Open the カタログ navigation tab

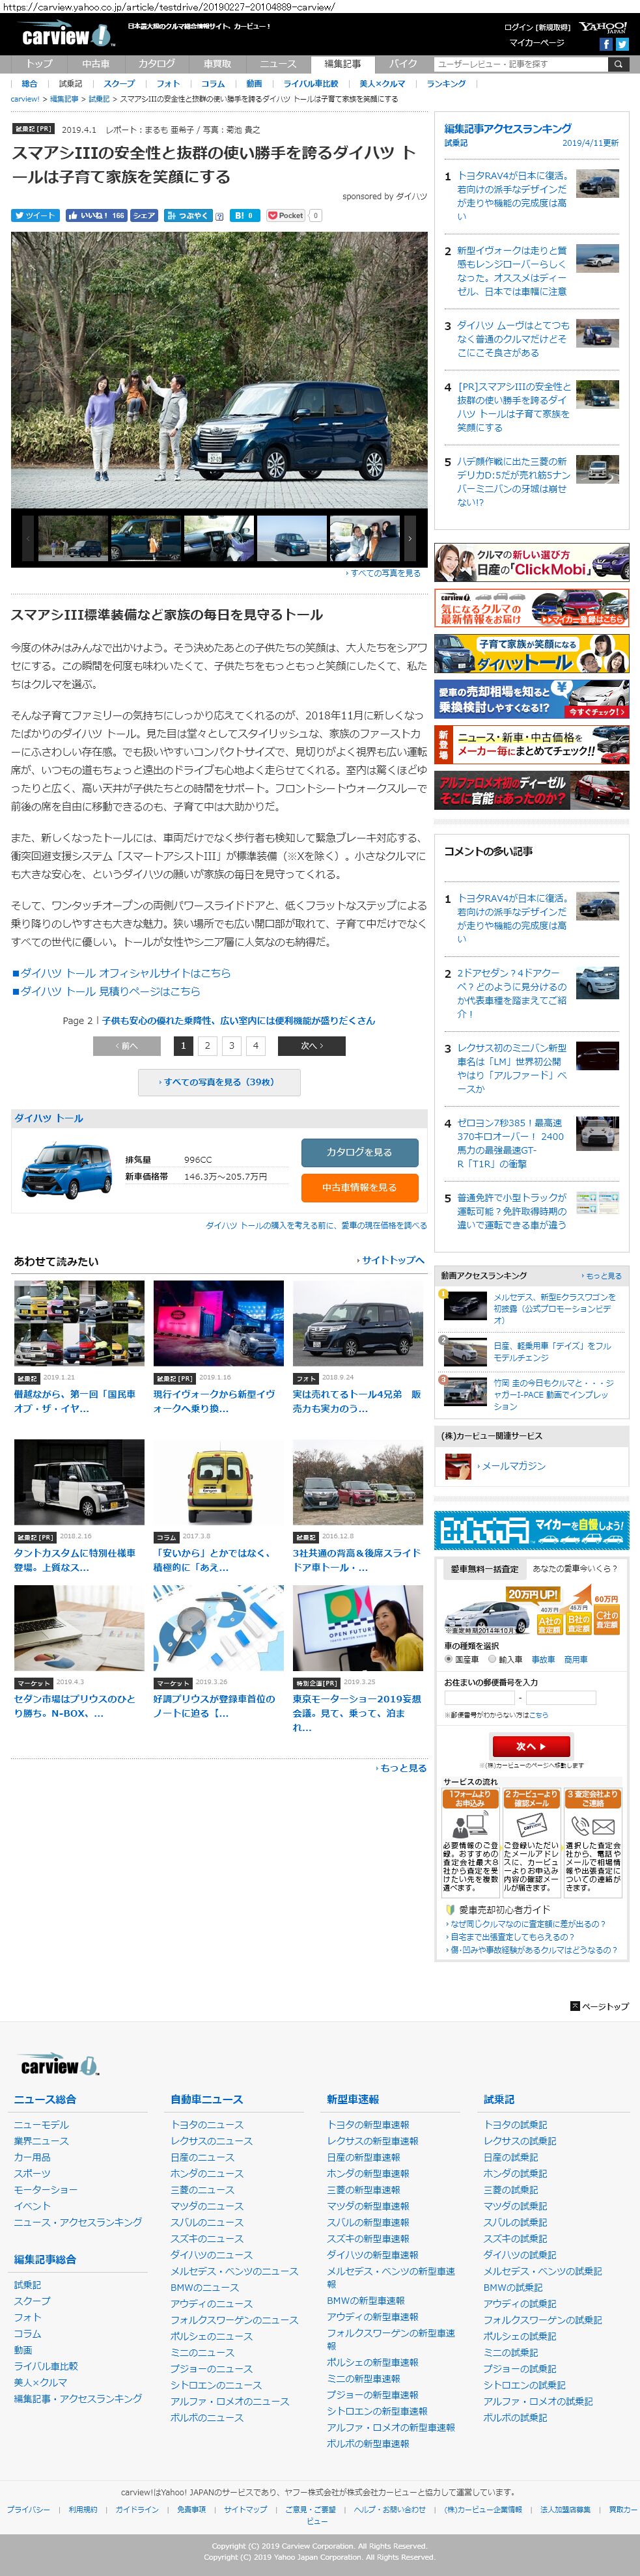(156, 64)
